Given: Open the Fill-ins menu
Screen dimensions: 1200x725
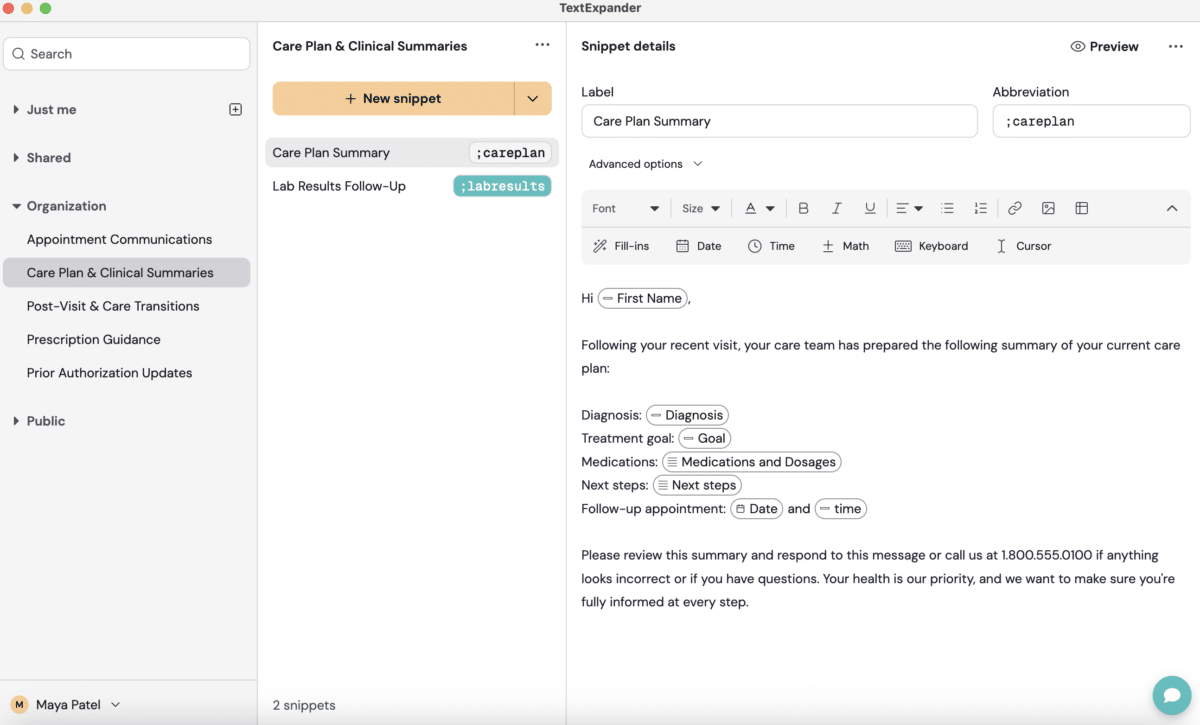Looking at the screenshot, I should [x=621, y=246].
